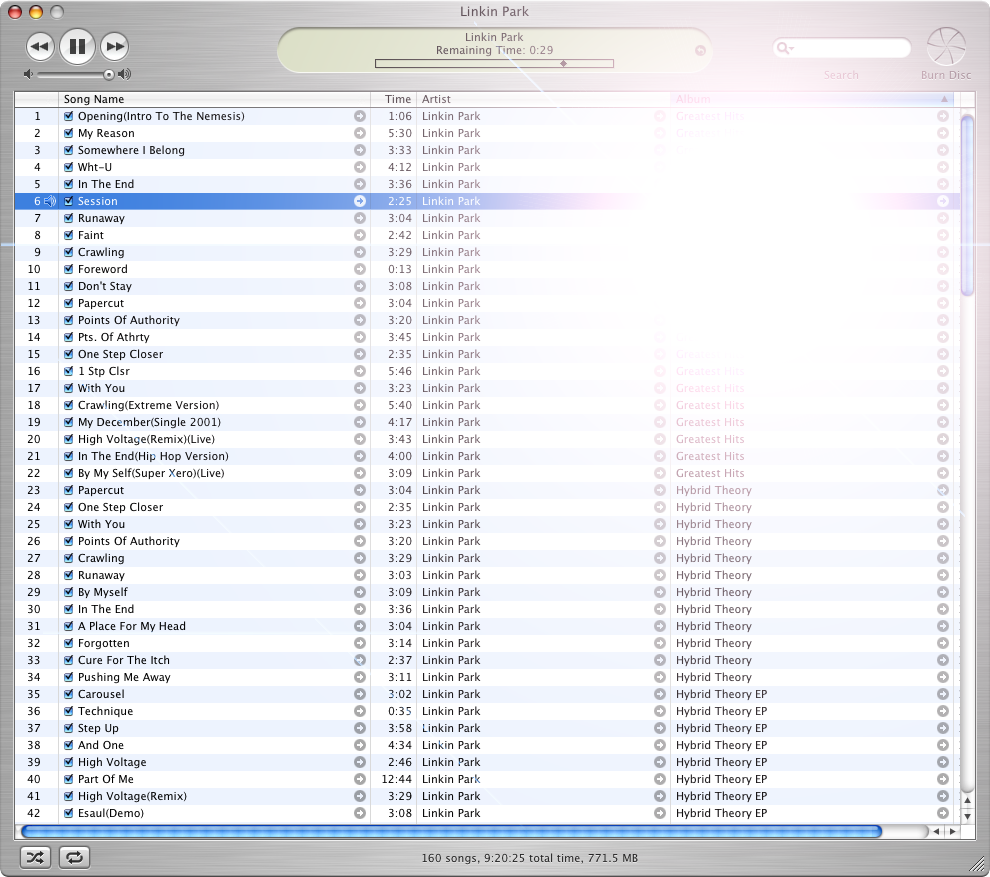990x877 pixels.
Task: Toggle the shuffle button
Action: tap(35, 857)
